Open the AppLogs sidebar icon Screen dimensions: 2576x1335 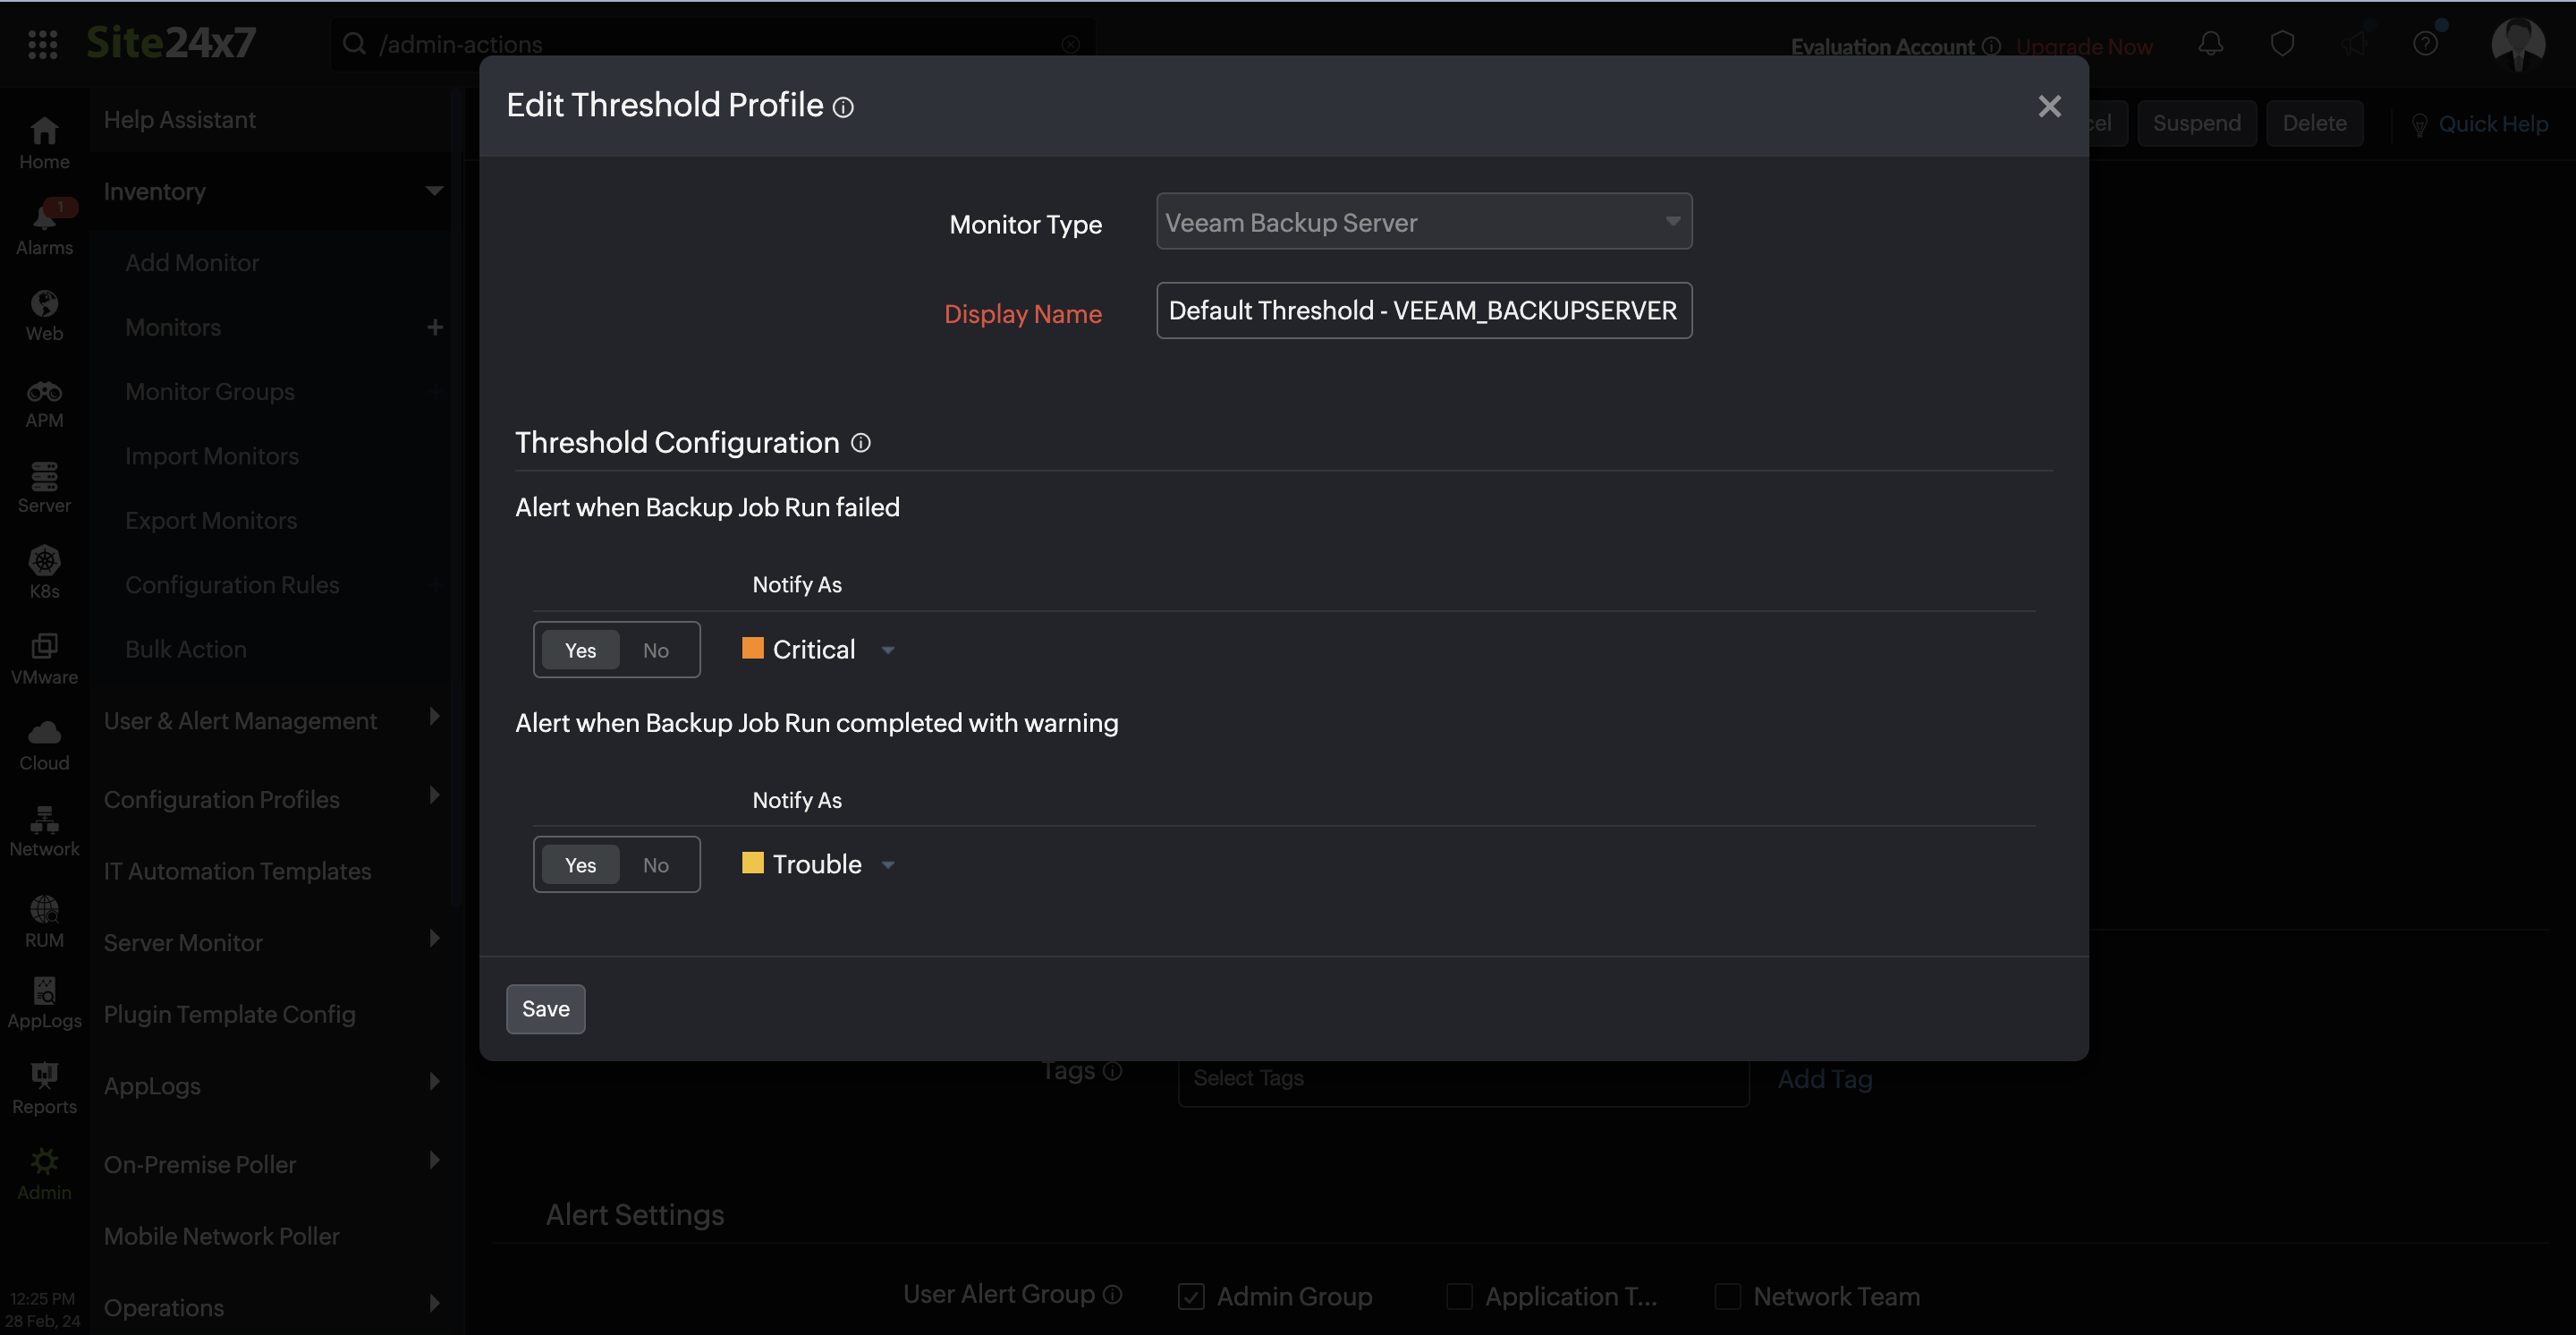tap(44, 991)
